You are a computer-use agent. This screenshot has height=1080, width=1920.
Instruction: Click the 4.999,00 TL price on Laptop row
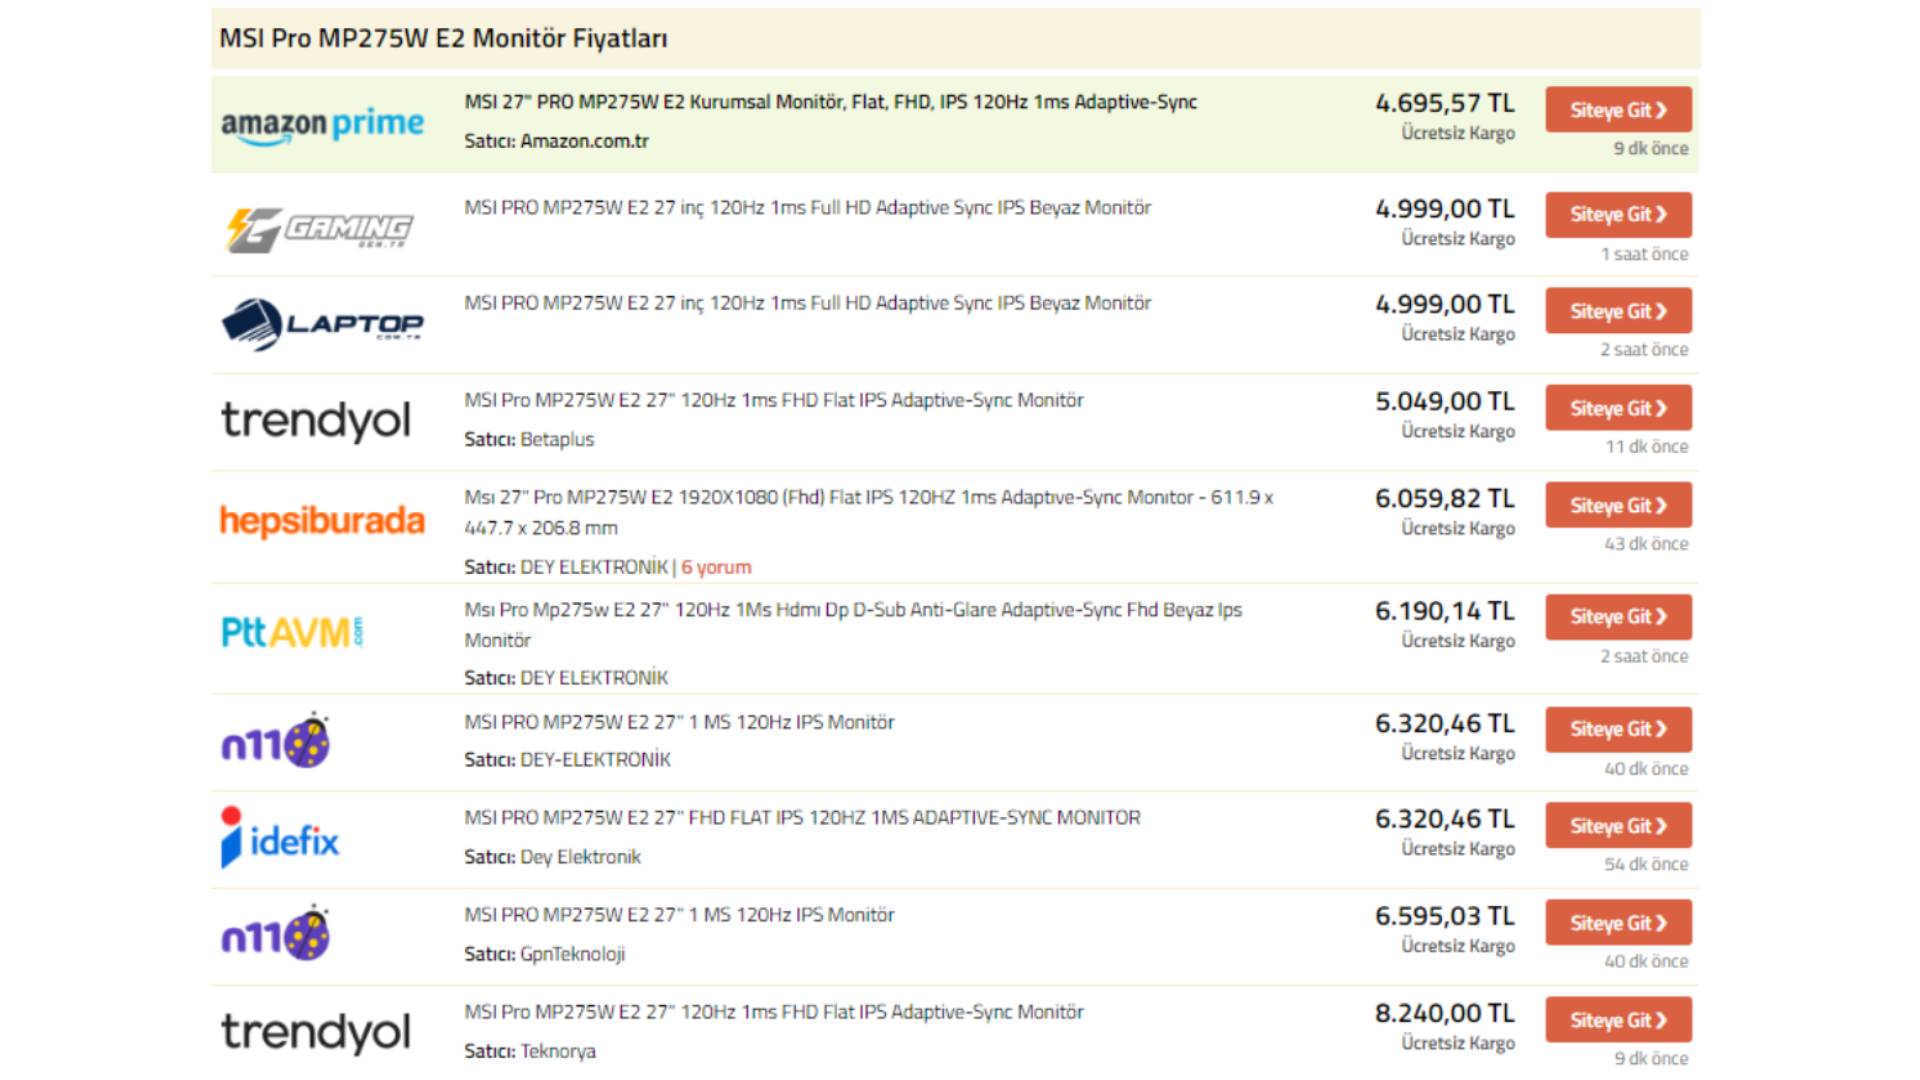pos(1444,304)
